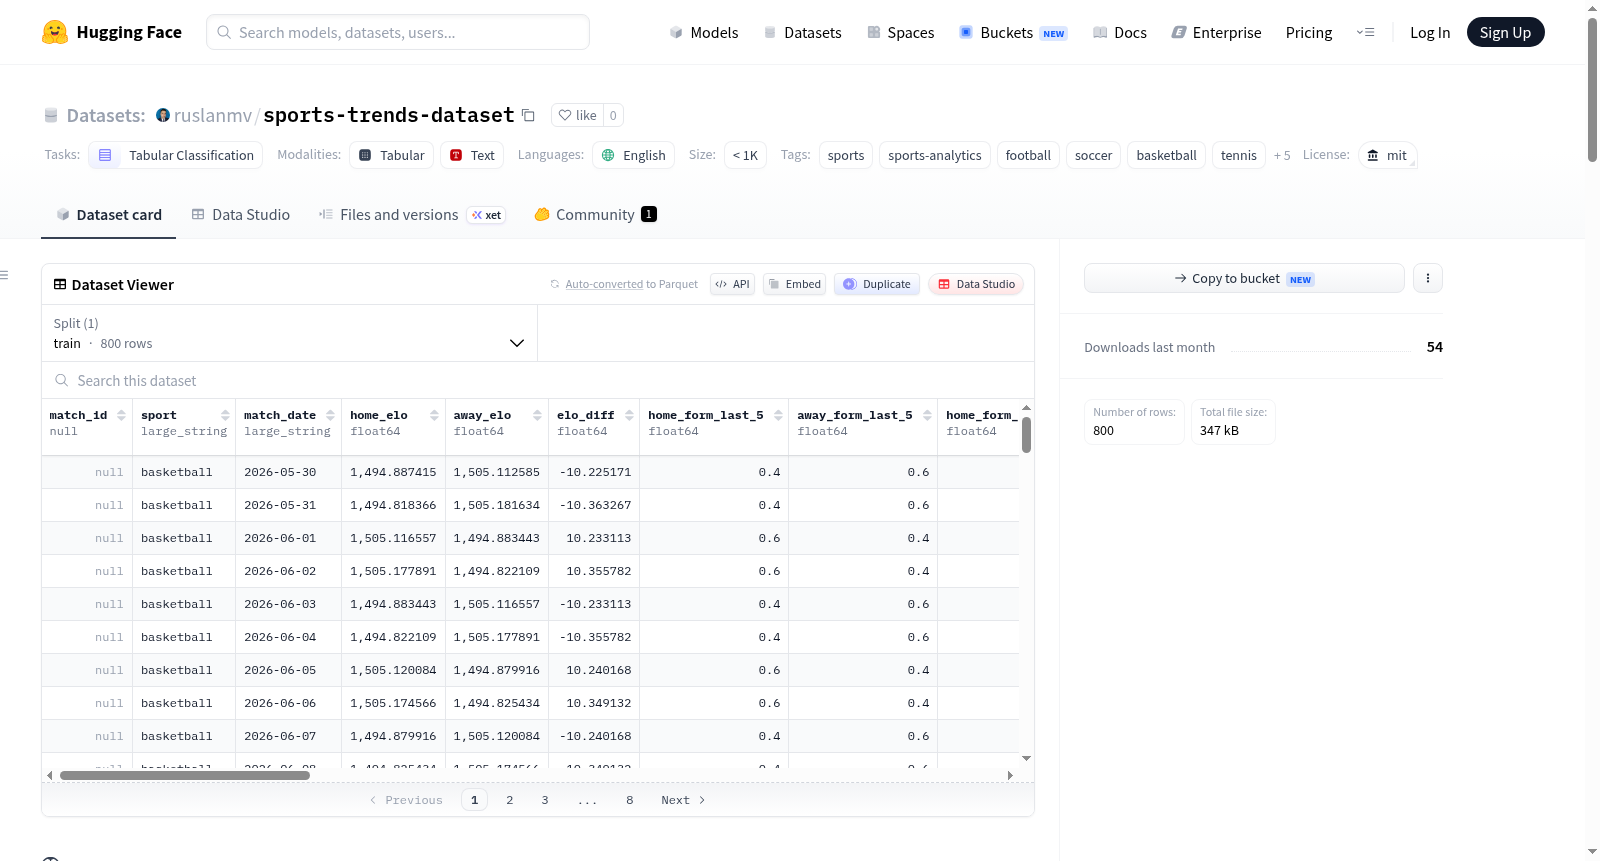Click ruslanmv user avatar
The image size is (1600, 861).
pyautogui.click(x=163, y=115)
